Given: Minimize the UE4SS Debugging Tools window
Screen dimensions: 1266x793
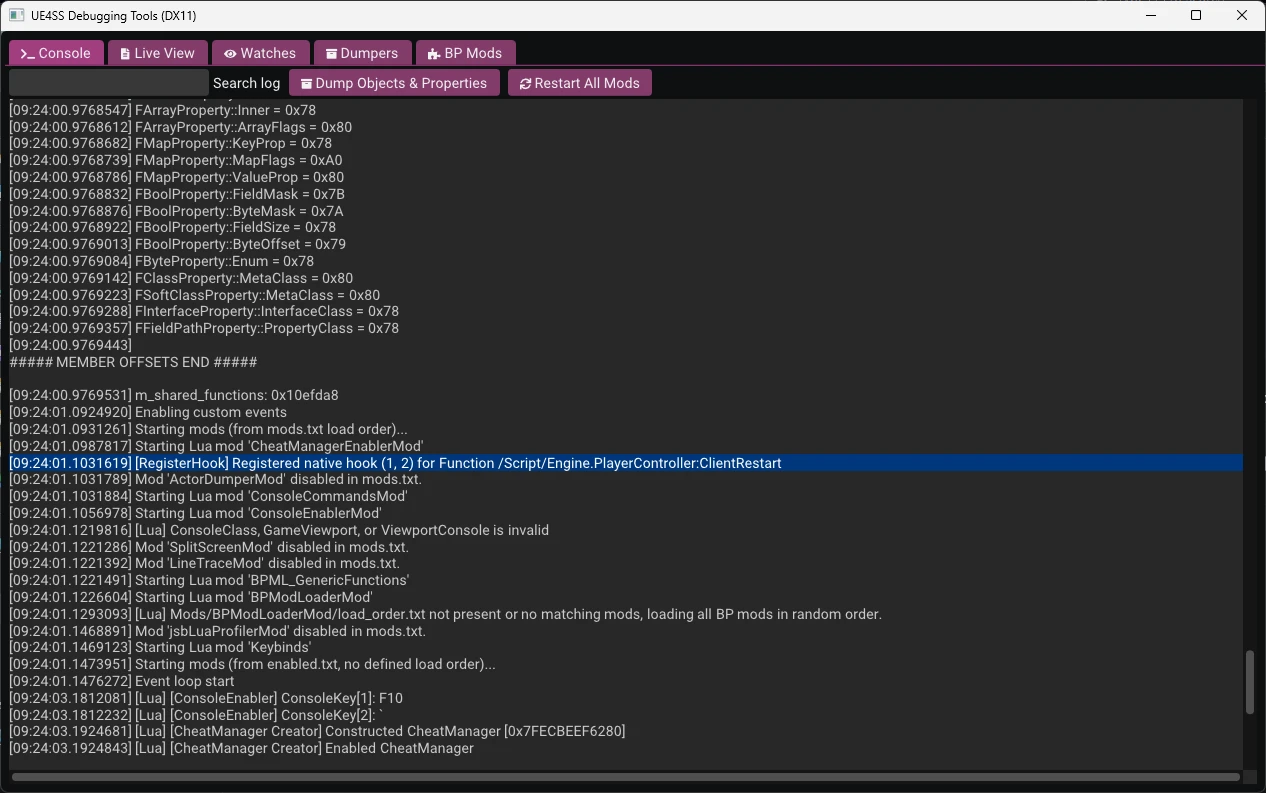Looking at the screenshot, I should coord(1149,15).
